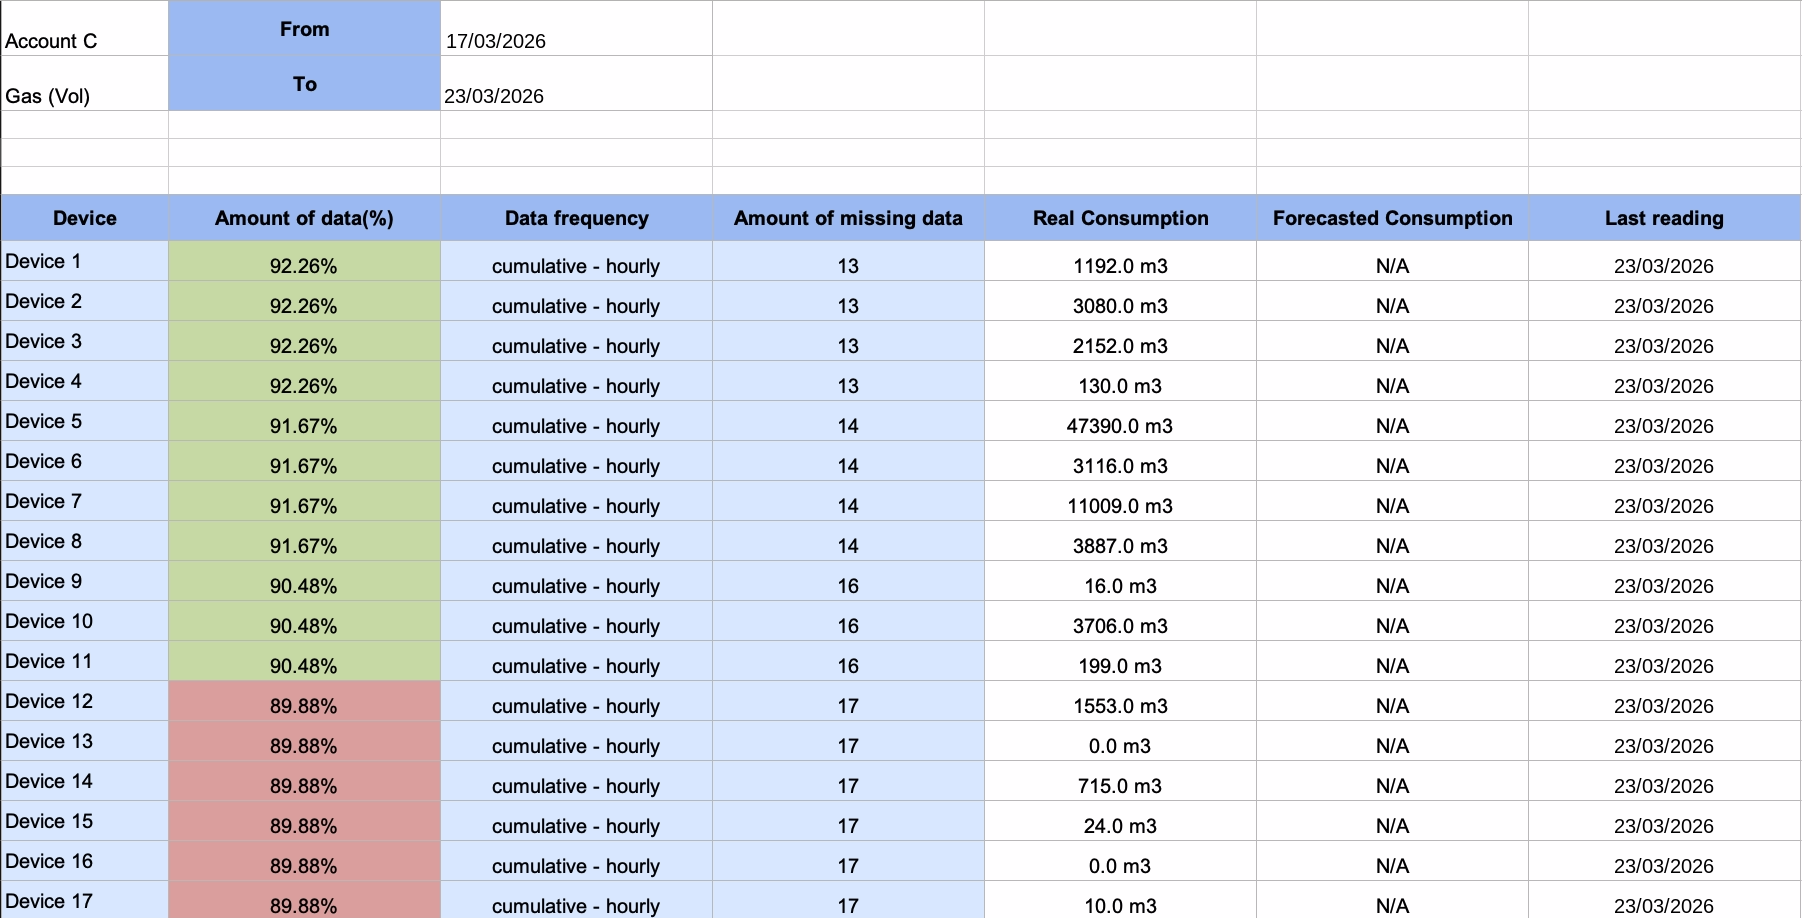Select the Data frequency header cell

tap(576, 218)
